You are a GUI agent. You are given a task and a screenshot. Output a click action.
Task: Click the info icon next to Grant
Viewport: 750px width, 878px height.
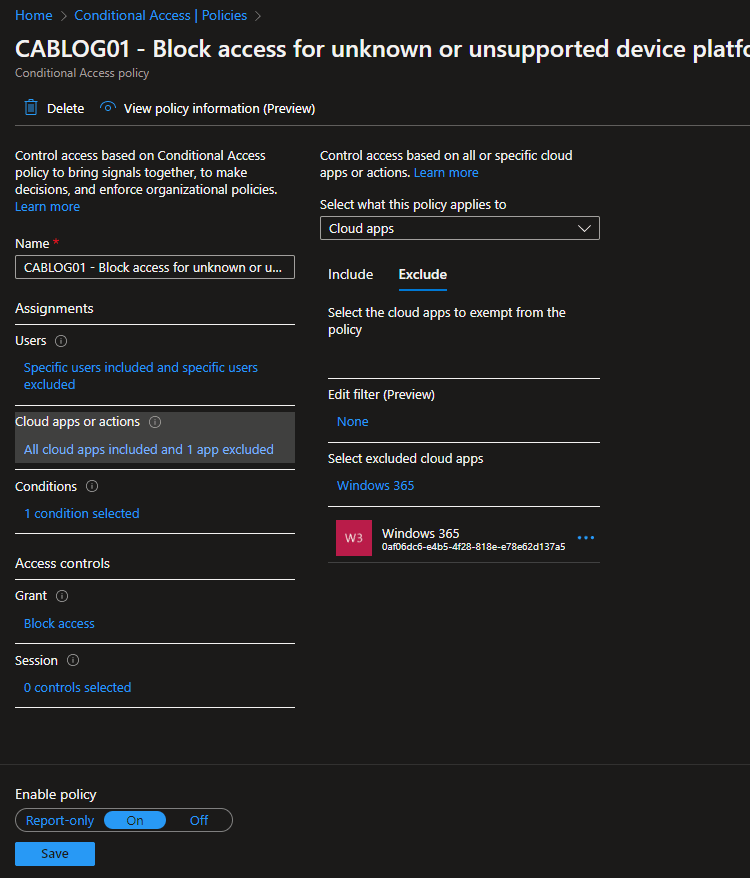[x=62, y=596]
